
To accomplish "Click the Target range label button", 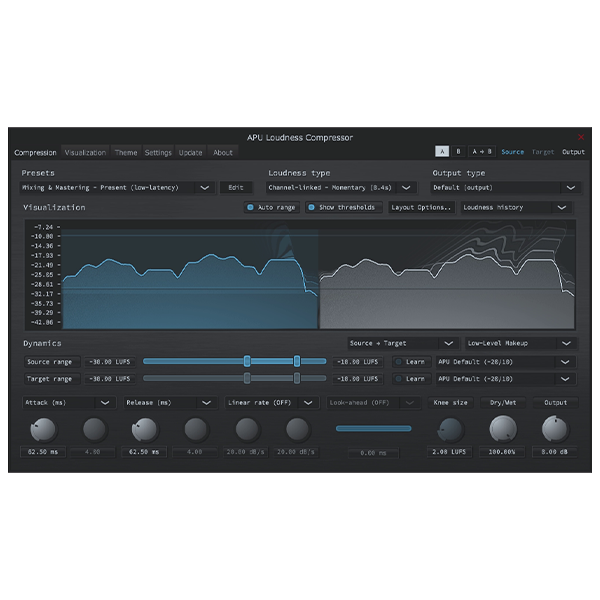I will pyautogui.click(x=52, y=379).
